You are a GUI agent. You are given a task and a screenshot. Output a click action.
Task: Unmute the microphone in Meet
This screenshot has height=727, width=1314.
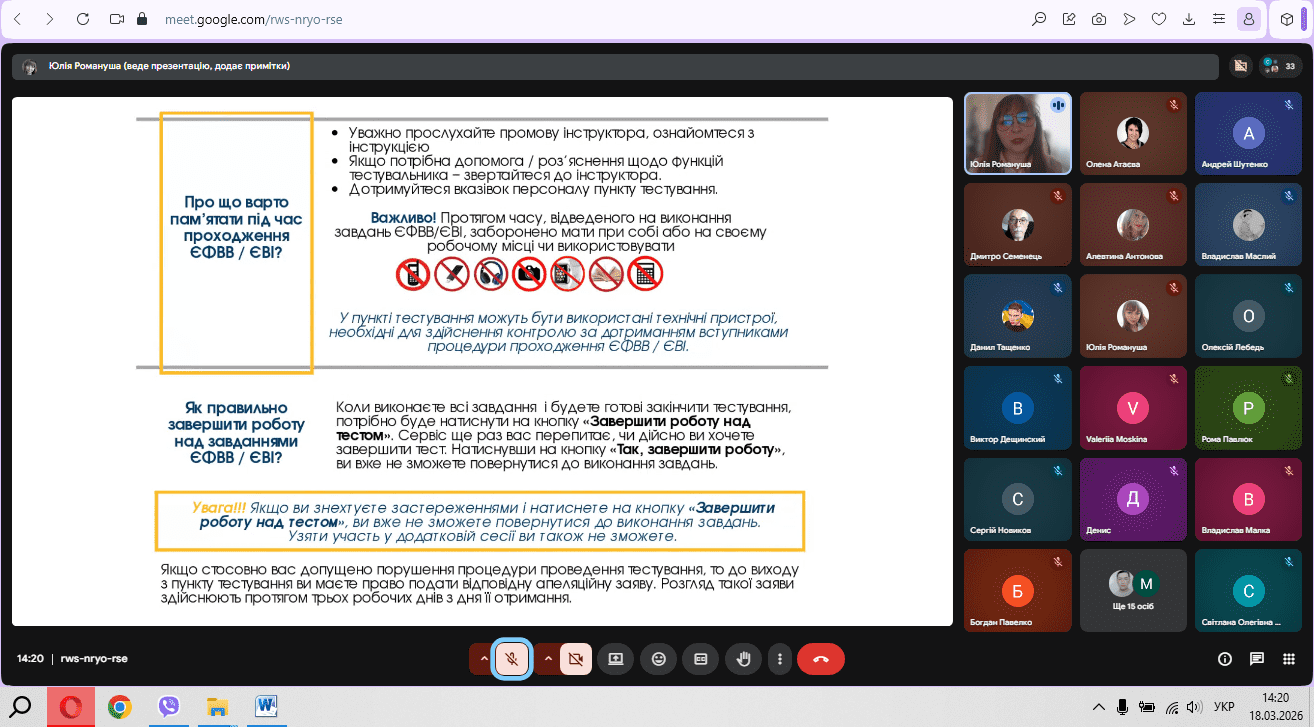[512, 659]
